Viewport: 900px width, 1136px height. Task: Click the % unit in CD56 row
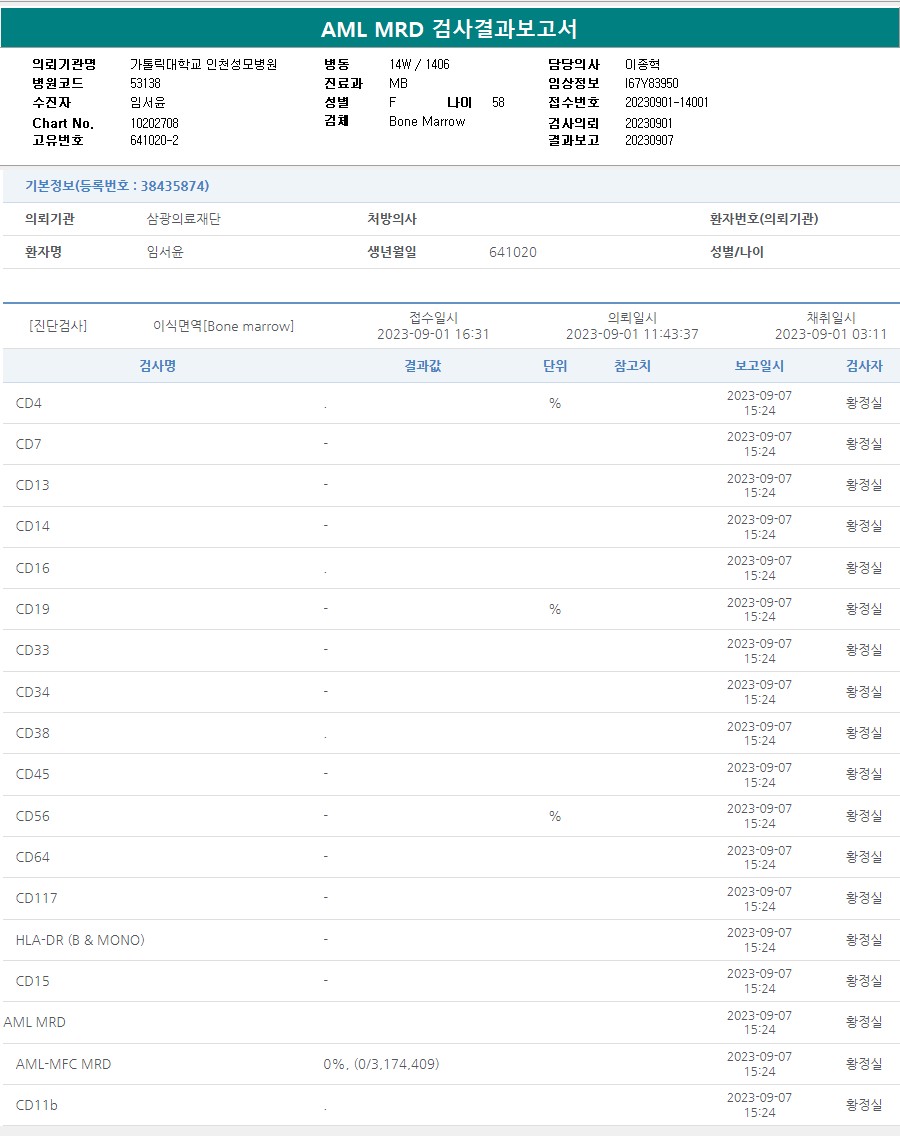tap(555, 816)
